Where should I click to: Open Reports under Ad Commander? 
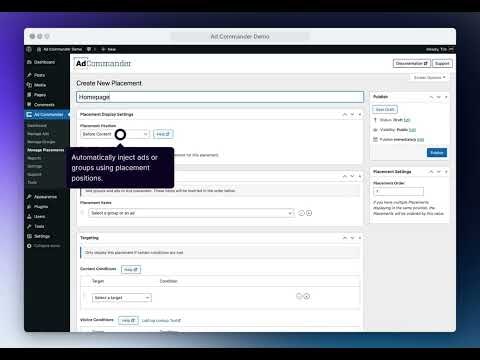point(34,158)
